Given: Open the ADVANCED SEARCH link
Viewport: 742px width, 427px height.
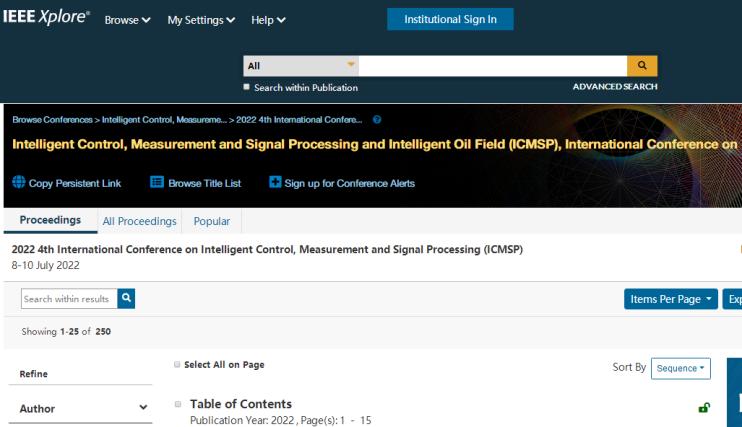Looking at the screenshot, I should pyautogui.click(x=614, y=86).
